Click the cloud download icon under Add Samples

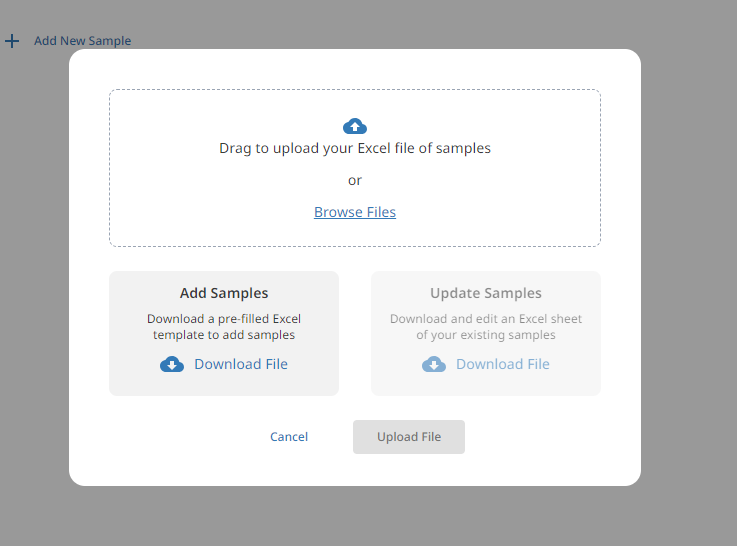click(x=172, y=365)
